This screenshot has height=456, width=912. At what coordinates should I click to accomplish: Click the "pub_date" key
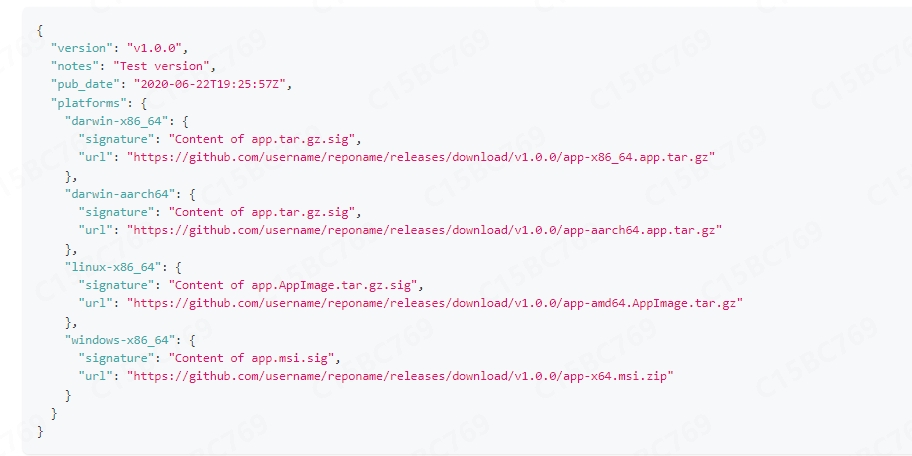[84, 83]
